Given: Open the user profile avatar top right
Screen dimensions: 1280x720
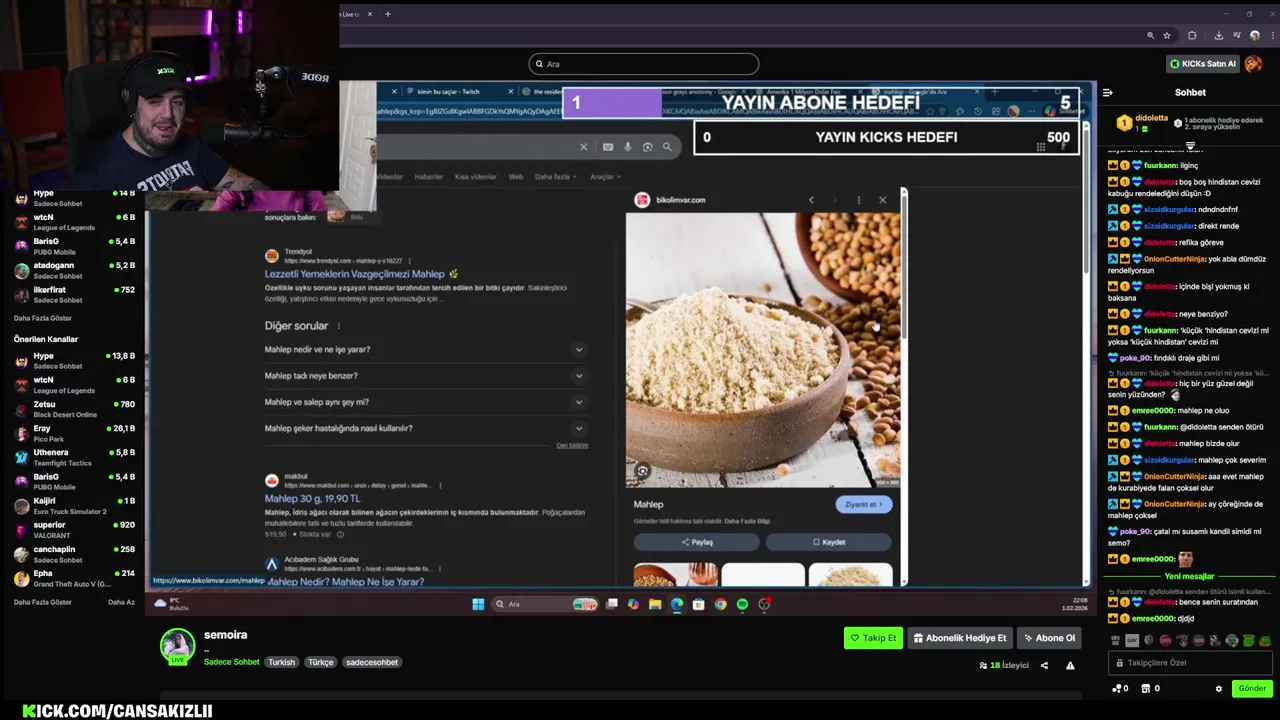Looking at the screenshot, I should (x=1253, y=64).
